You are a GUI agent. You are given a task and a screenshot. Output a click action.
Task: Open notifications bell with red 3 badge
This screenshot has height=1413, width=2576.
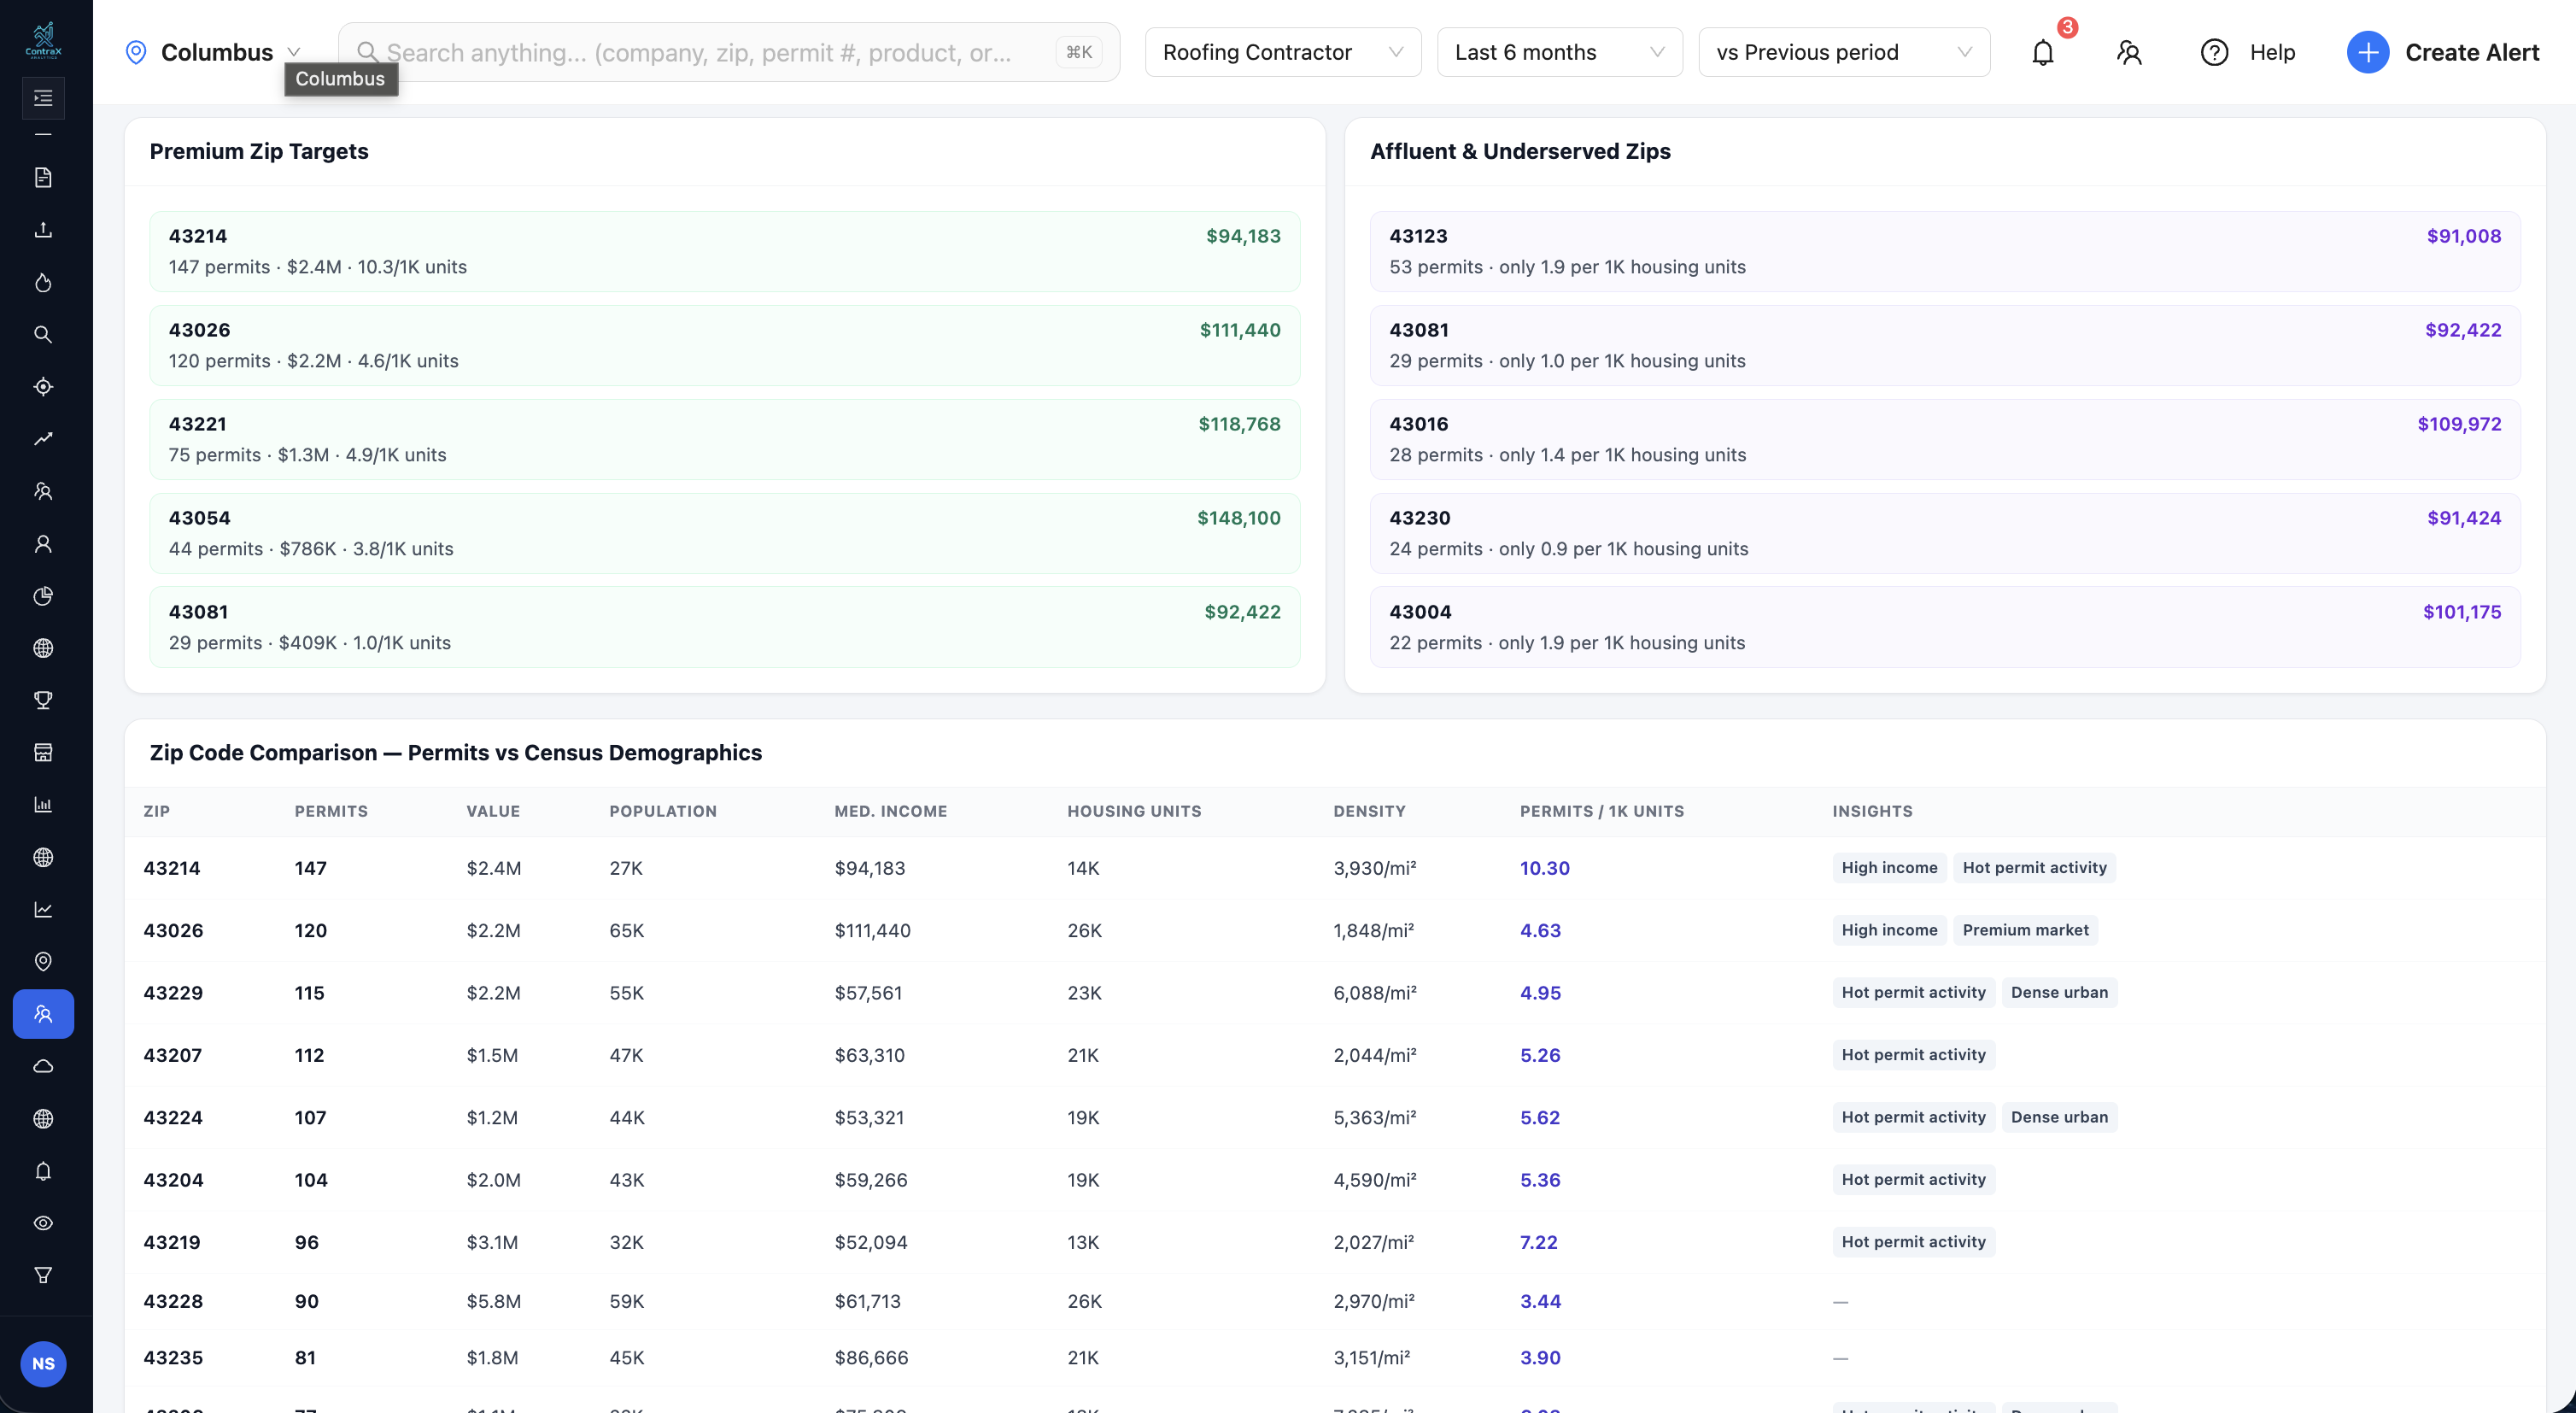(2043, 52)
